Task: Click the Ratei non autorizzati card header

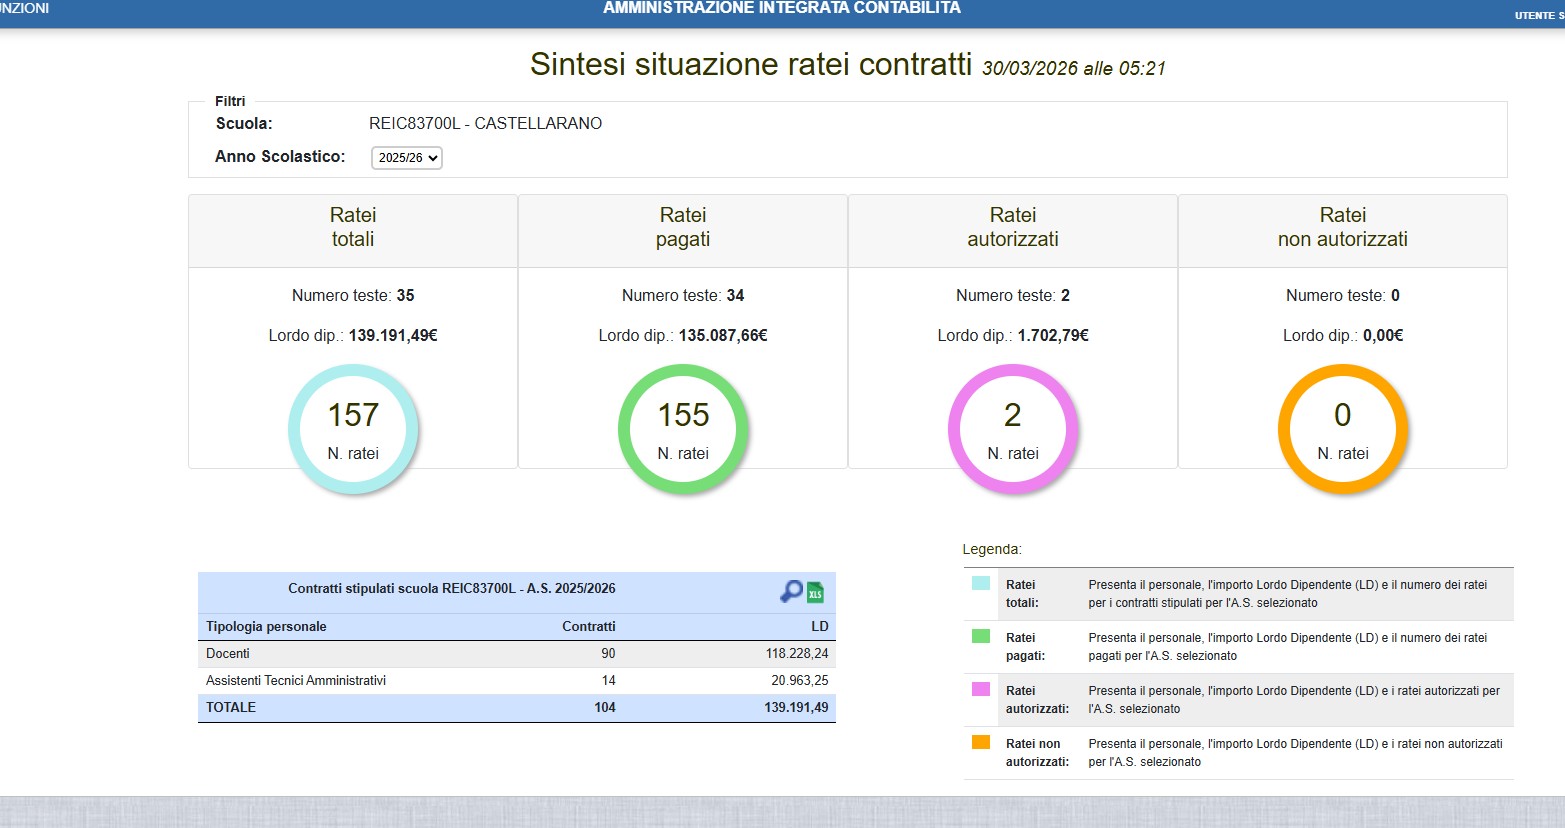Action: tap(1343, 228)
